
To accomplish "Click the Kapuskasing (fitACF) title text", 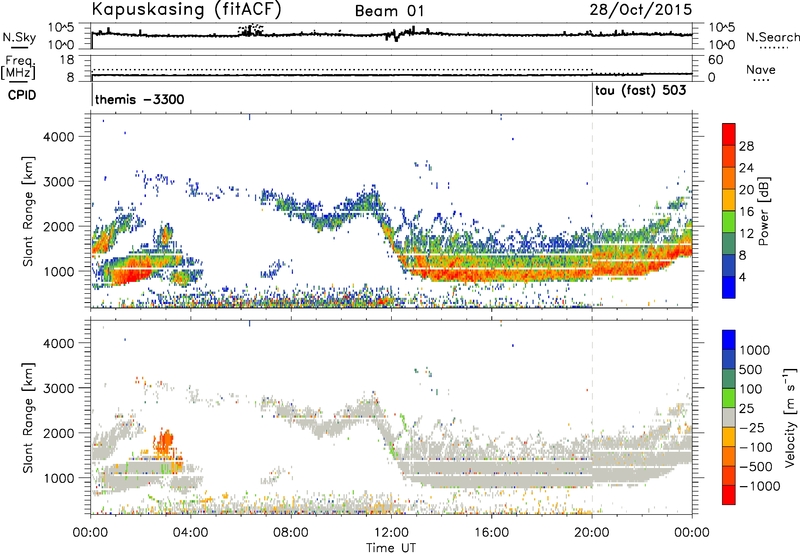I will pos(186,9).
